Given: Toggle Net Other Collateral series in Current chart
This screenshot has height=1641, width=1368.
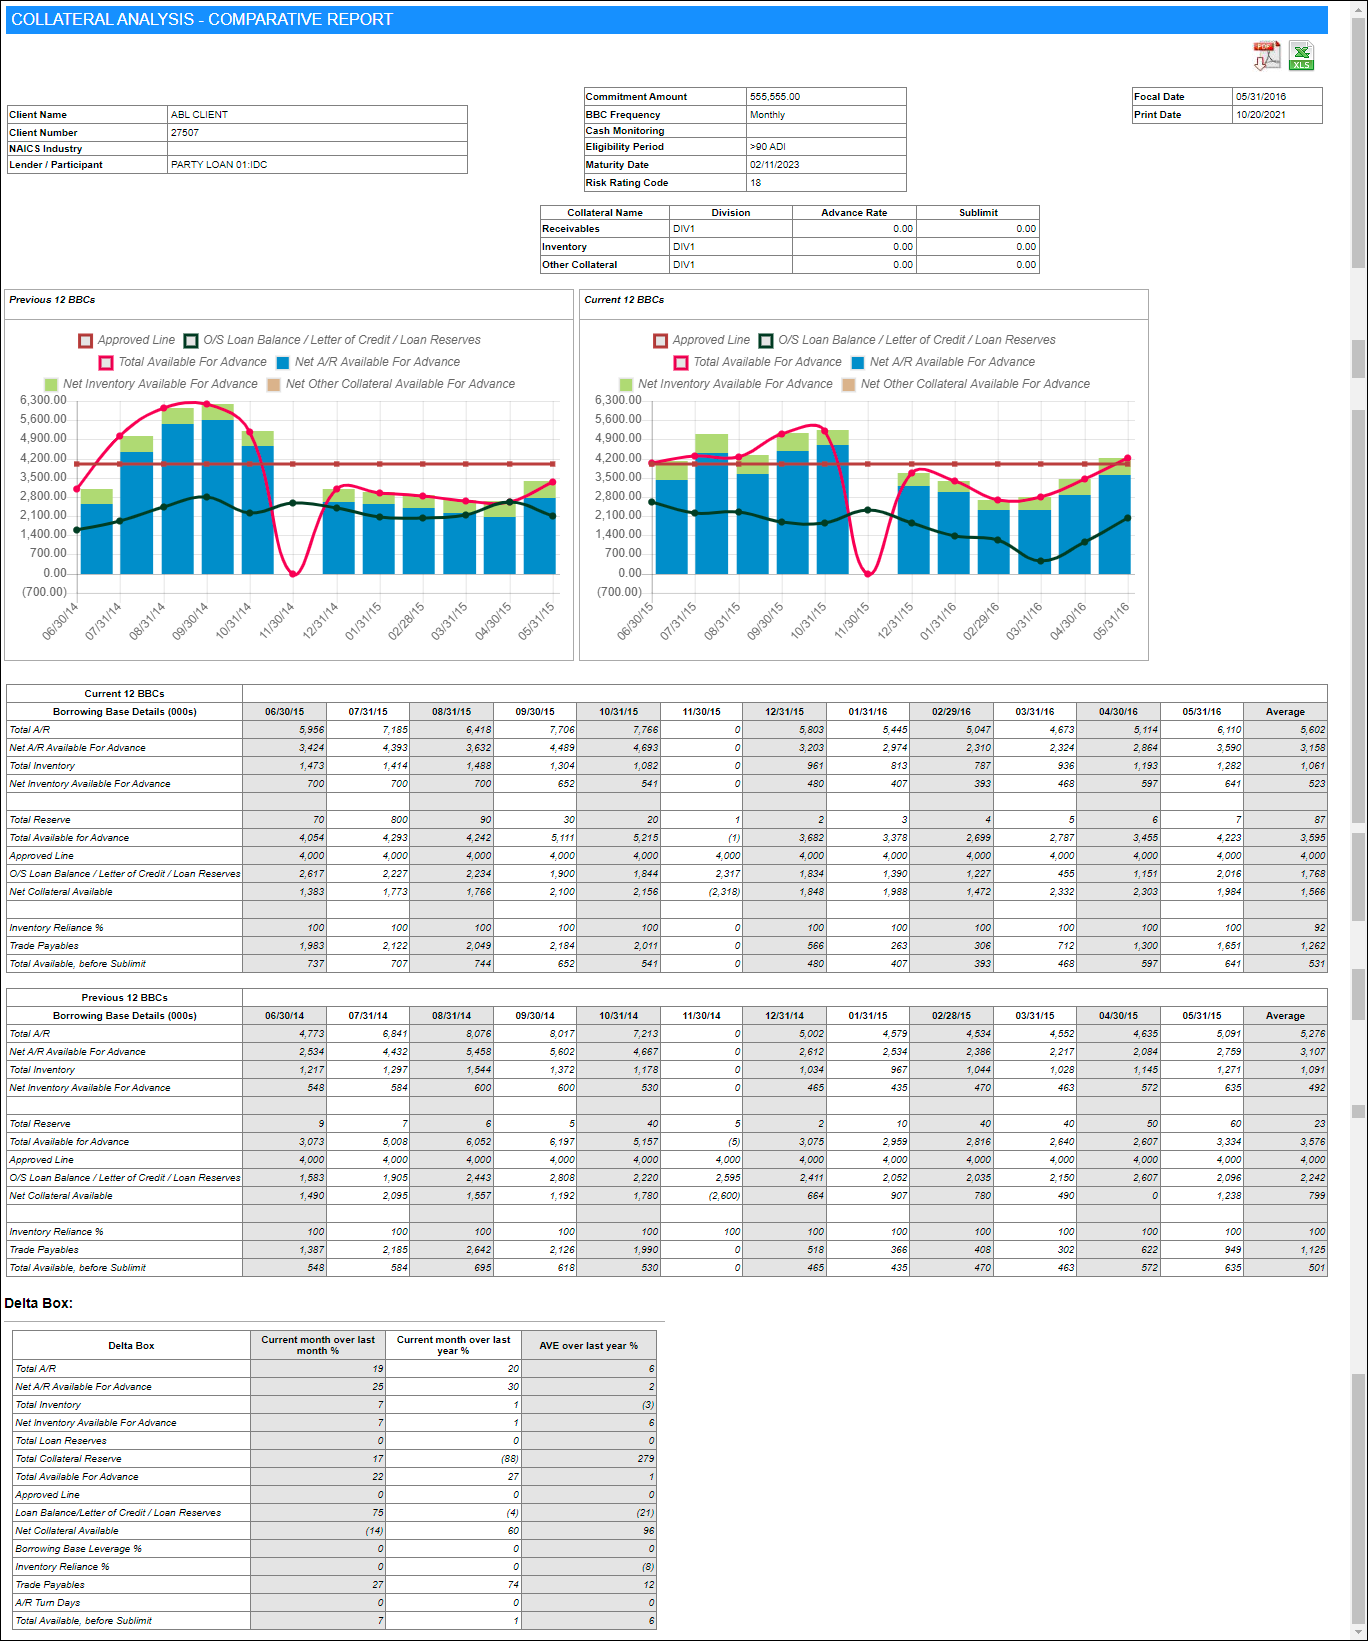Looking at the screenshot, I should pos(849,385).
